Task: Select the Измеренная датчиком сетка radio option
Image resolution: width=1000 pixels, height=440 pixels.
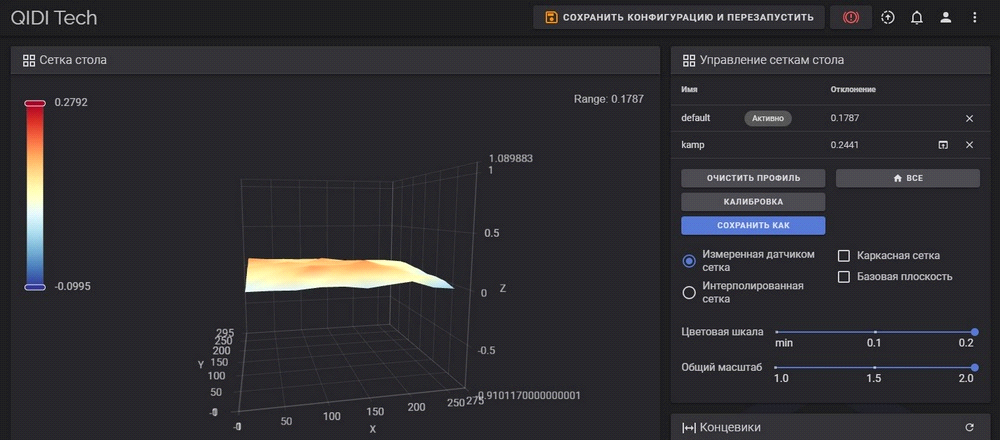Action: coord(689,261)
